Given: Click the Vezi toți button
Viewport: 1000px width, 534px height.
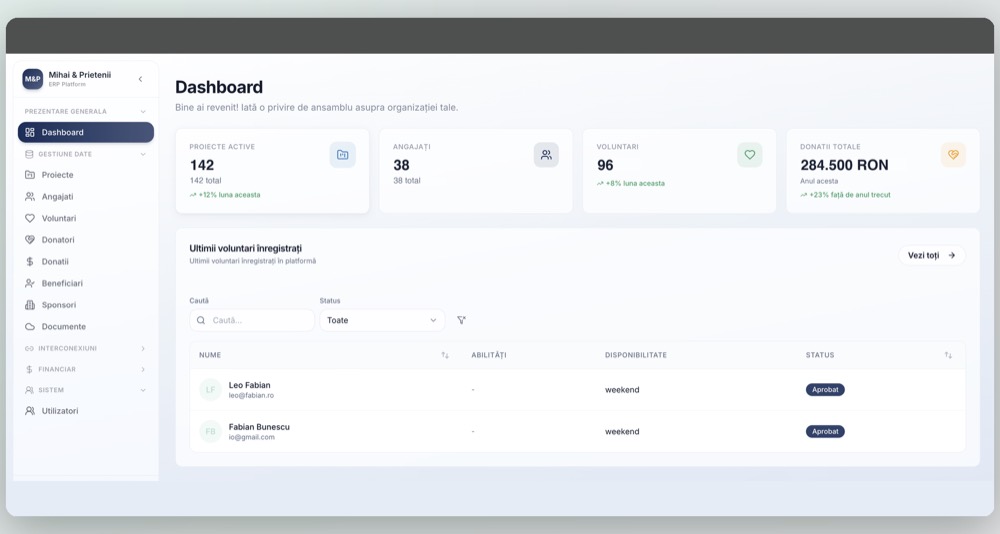Looking at the screenshot, I should coord(932,255).
